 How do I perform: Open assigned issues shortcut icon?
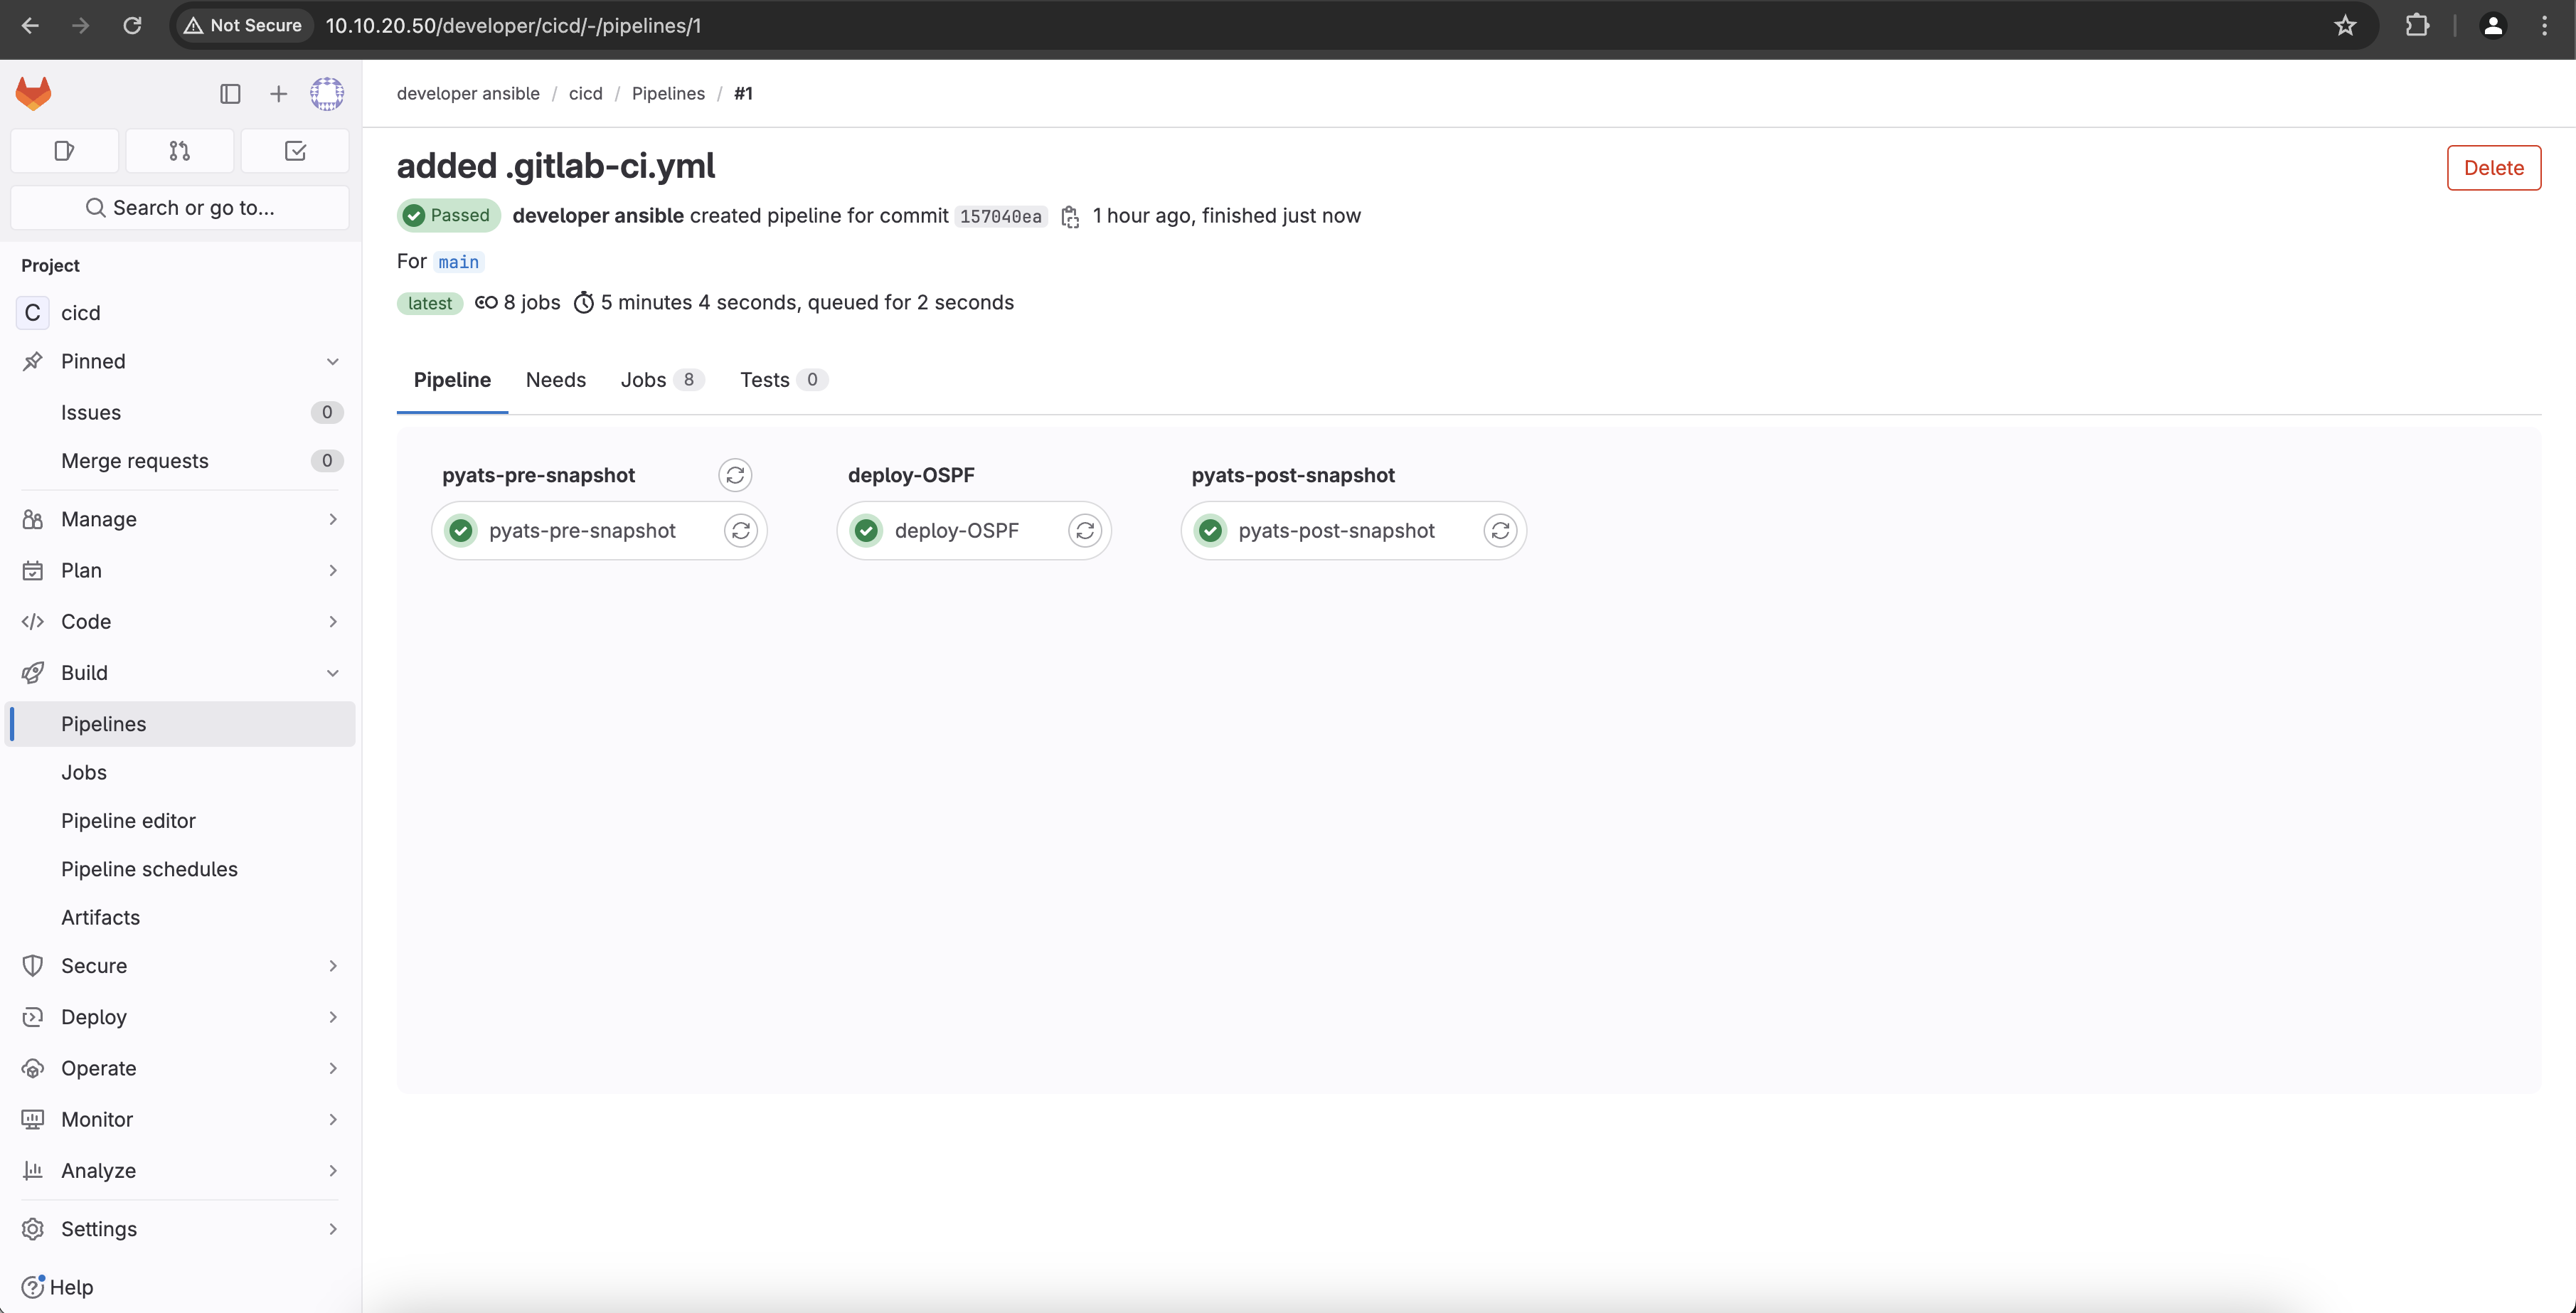coord(64,151)
